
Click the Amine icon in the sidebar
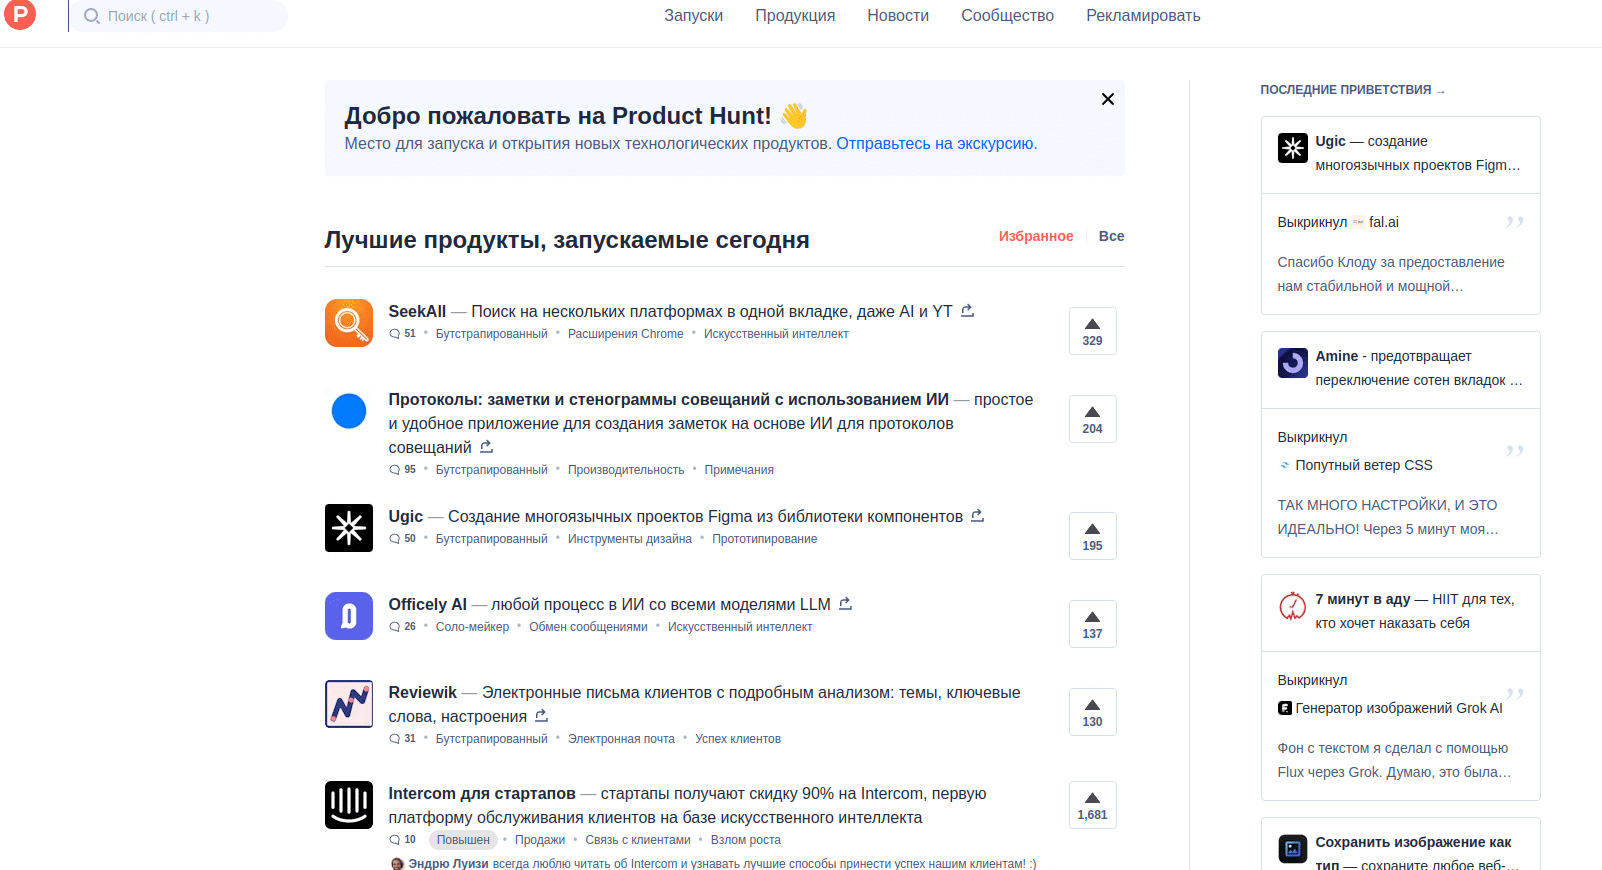(x=1293, y=363)
